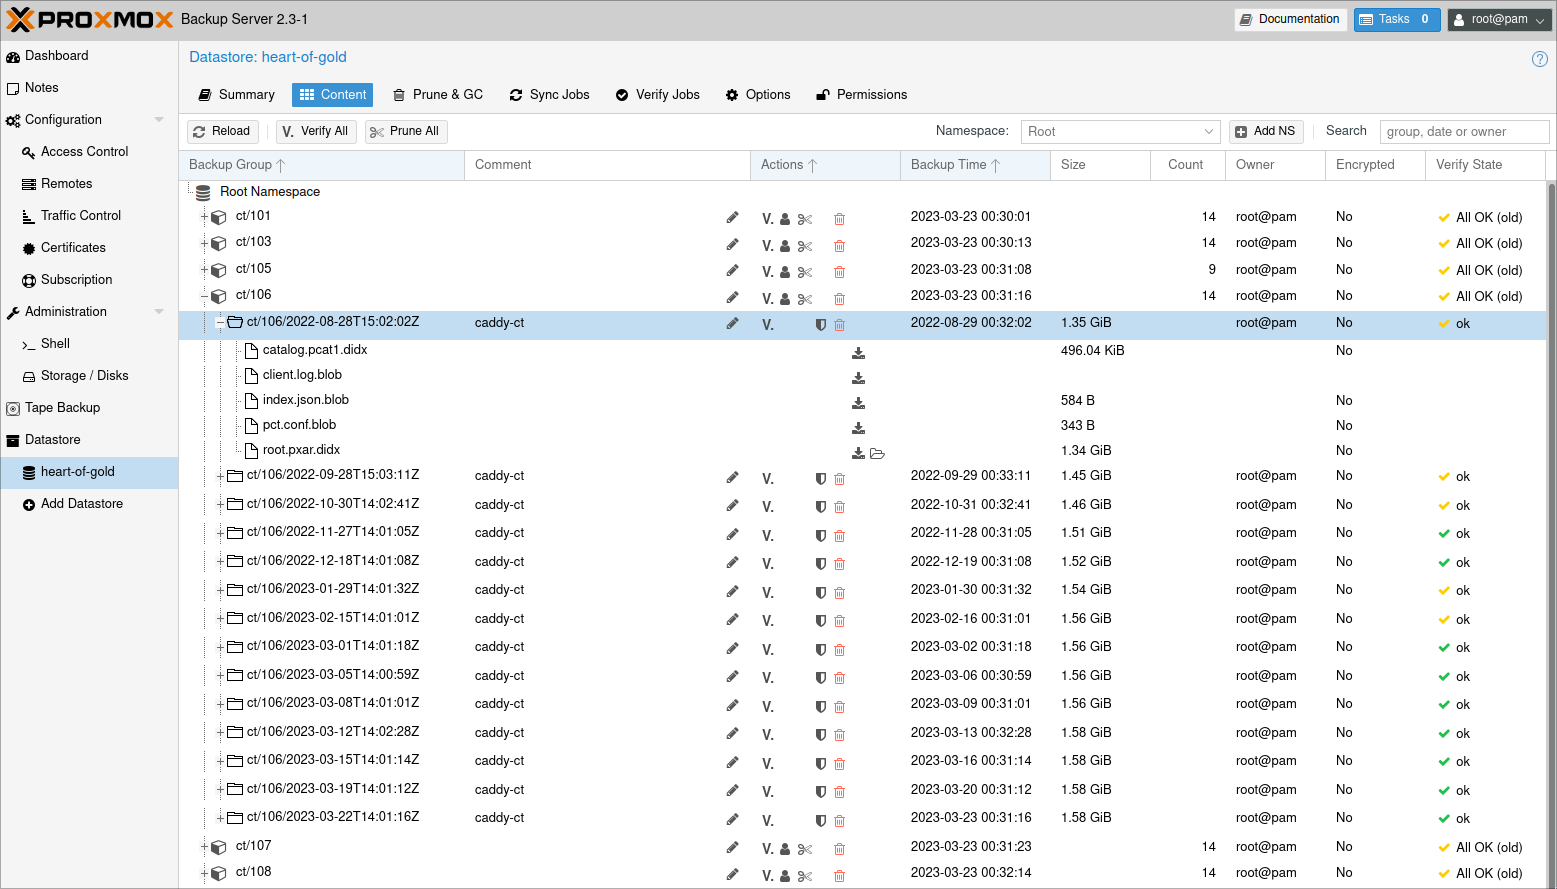Click the group, date or owner search field
This screenshot has width=1557, height=889.
(1464, 131)
